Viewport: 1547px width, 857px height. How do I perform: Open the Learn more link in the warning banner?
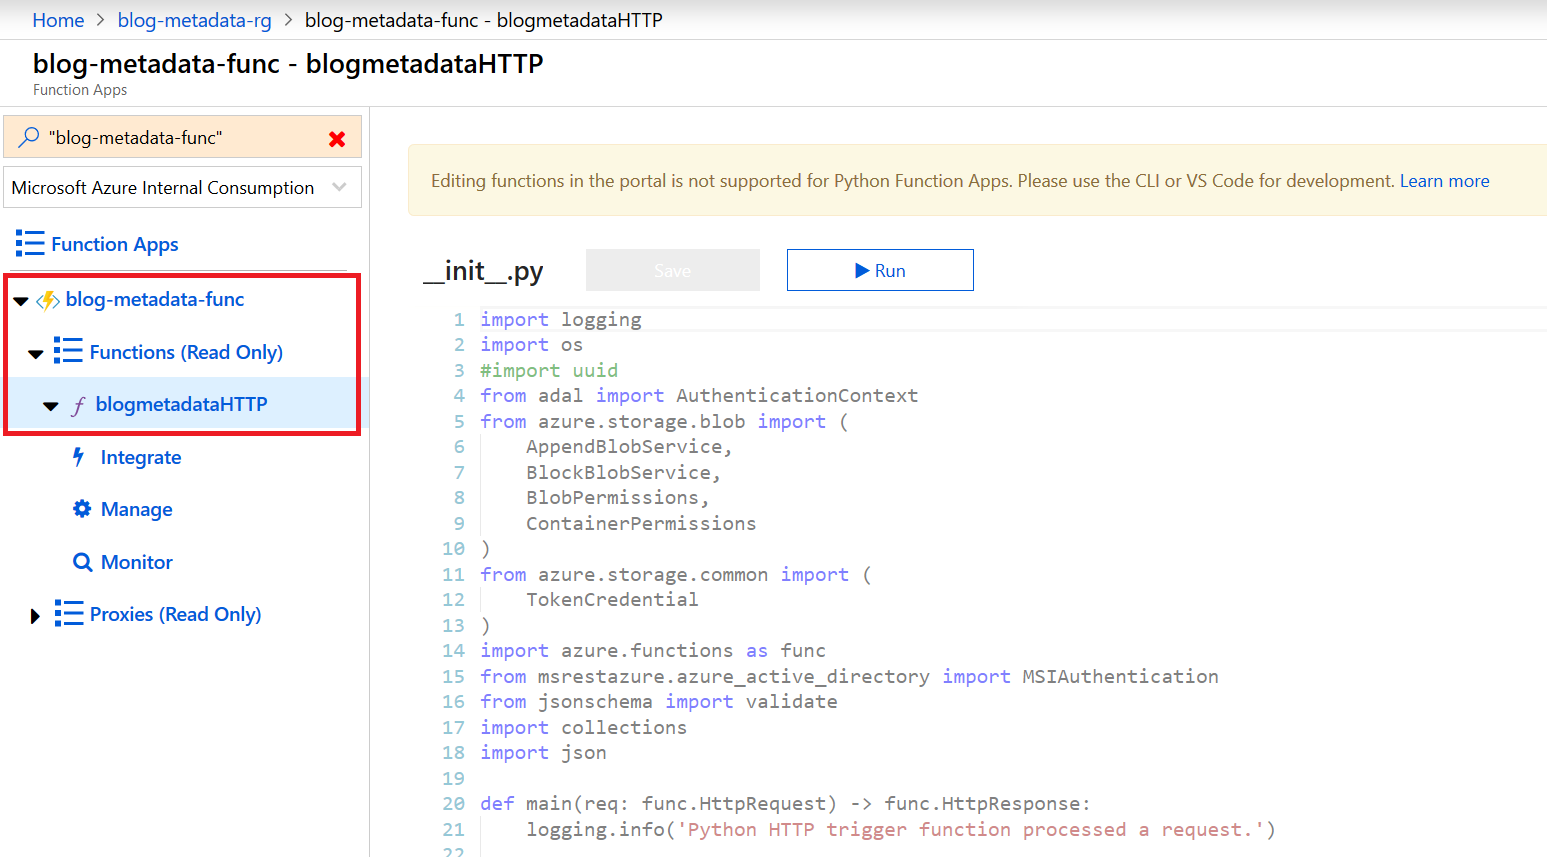coord(1444,181)
